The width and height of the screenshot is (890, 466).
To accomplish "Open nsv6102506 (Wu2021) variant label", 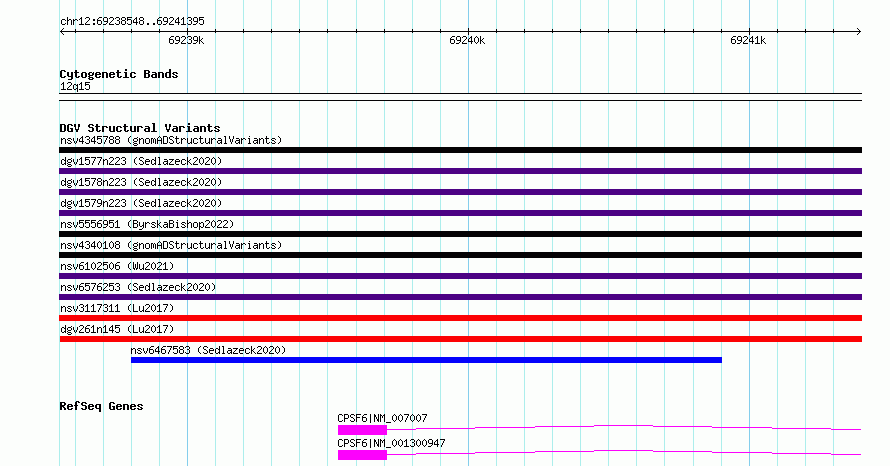I will [x=117, y=266].
